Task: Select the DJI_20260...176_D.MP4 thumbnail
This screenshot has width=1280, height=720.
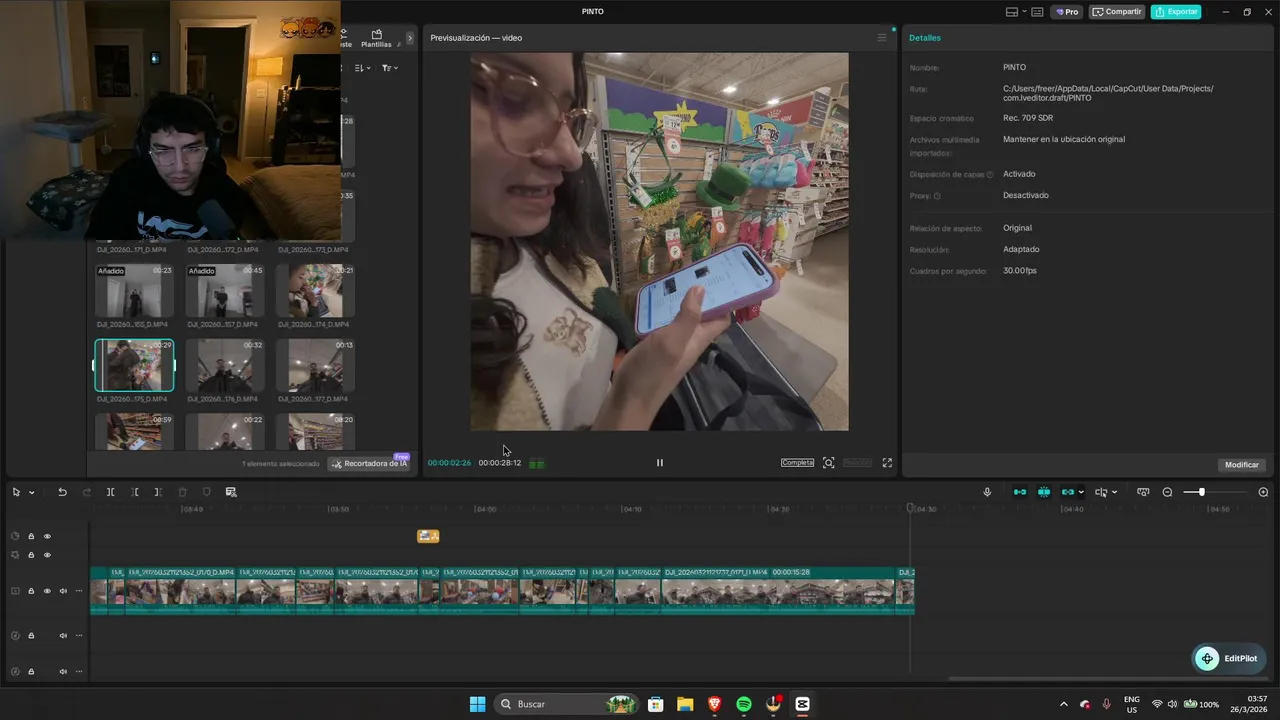Action: pos(225,365)
